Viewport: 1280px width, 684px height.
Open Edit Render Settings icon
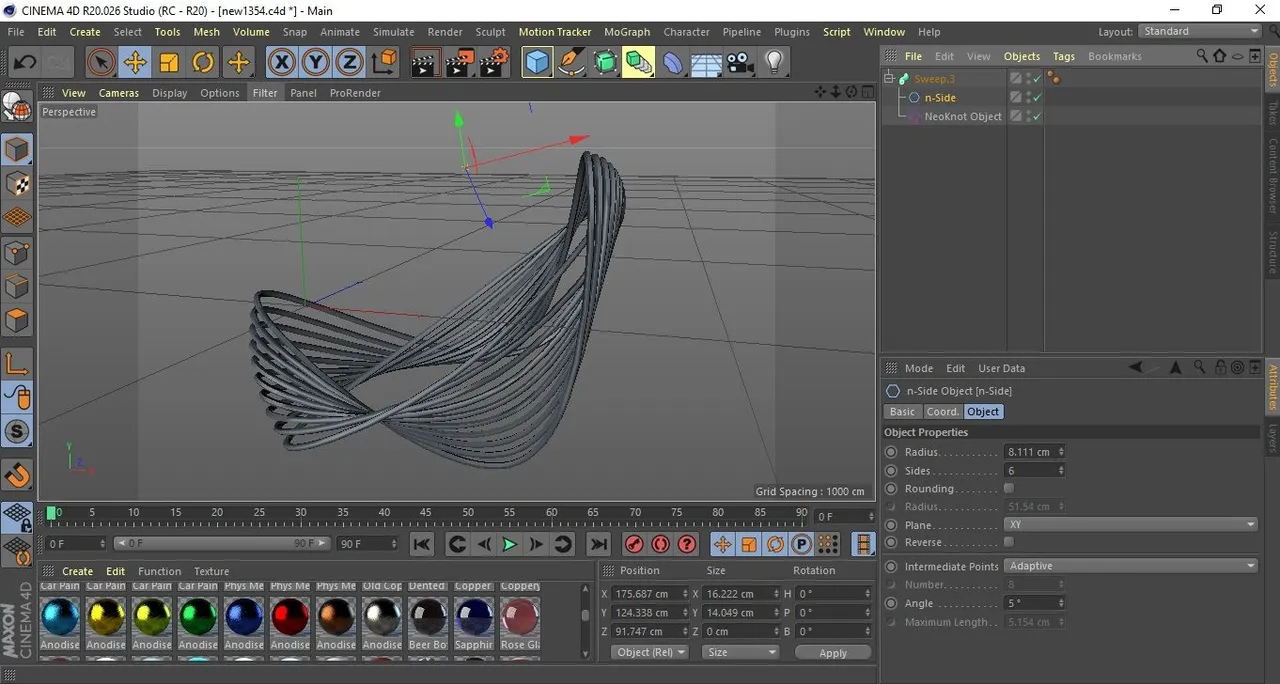(x=494, y=63)
